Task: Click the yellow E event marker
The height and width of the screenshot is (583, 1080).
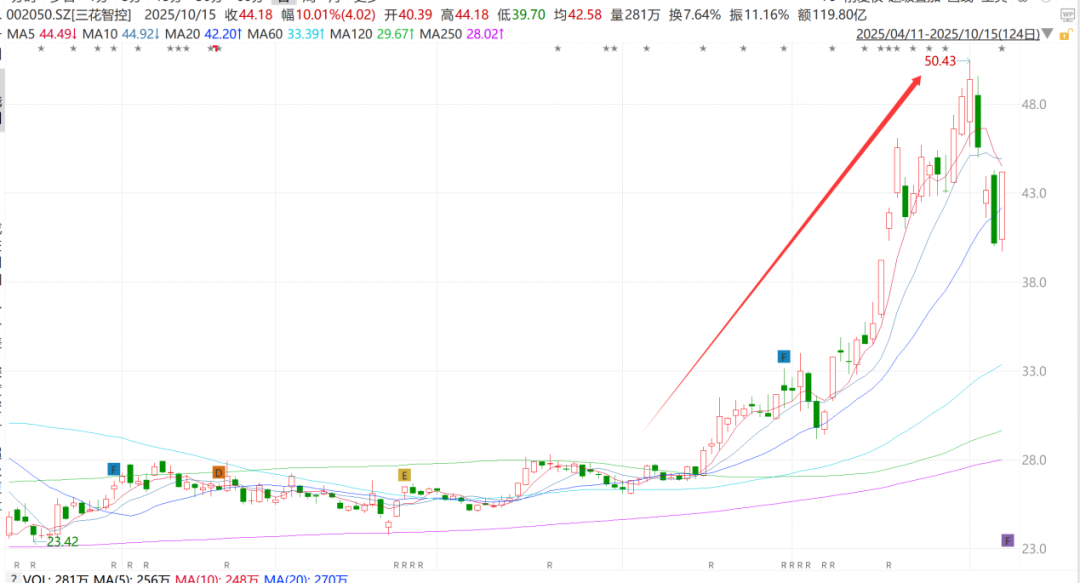Action: (404, 475)
